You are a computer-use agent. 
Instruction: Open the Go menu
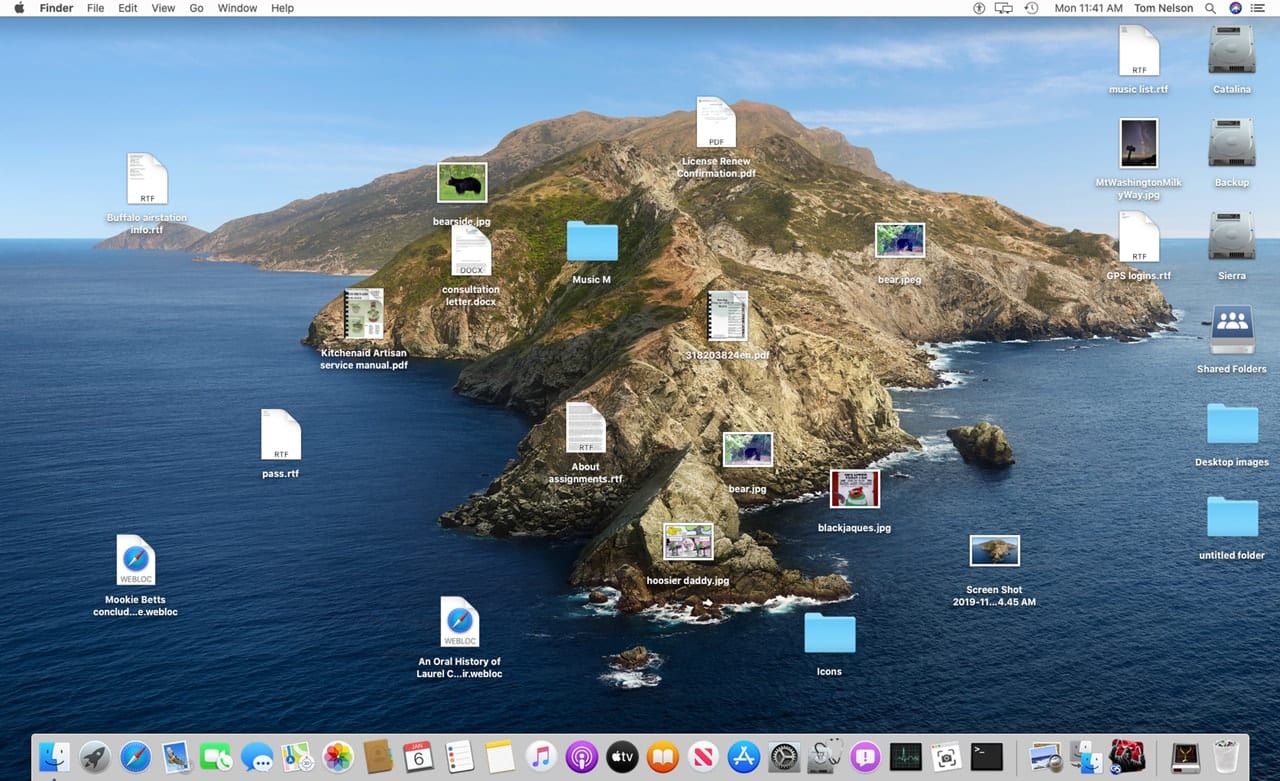tap(196, 8)
